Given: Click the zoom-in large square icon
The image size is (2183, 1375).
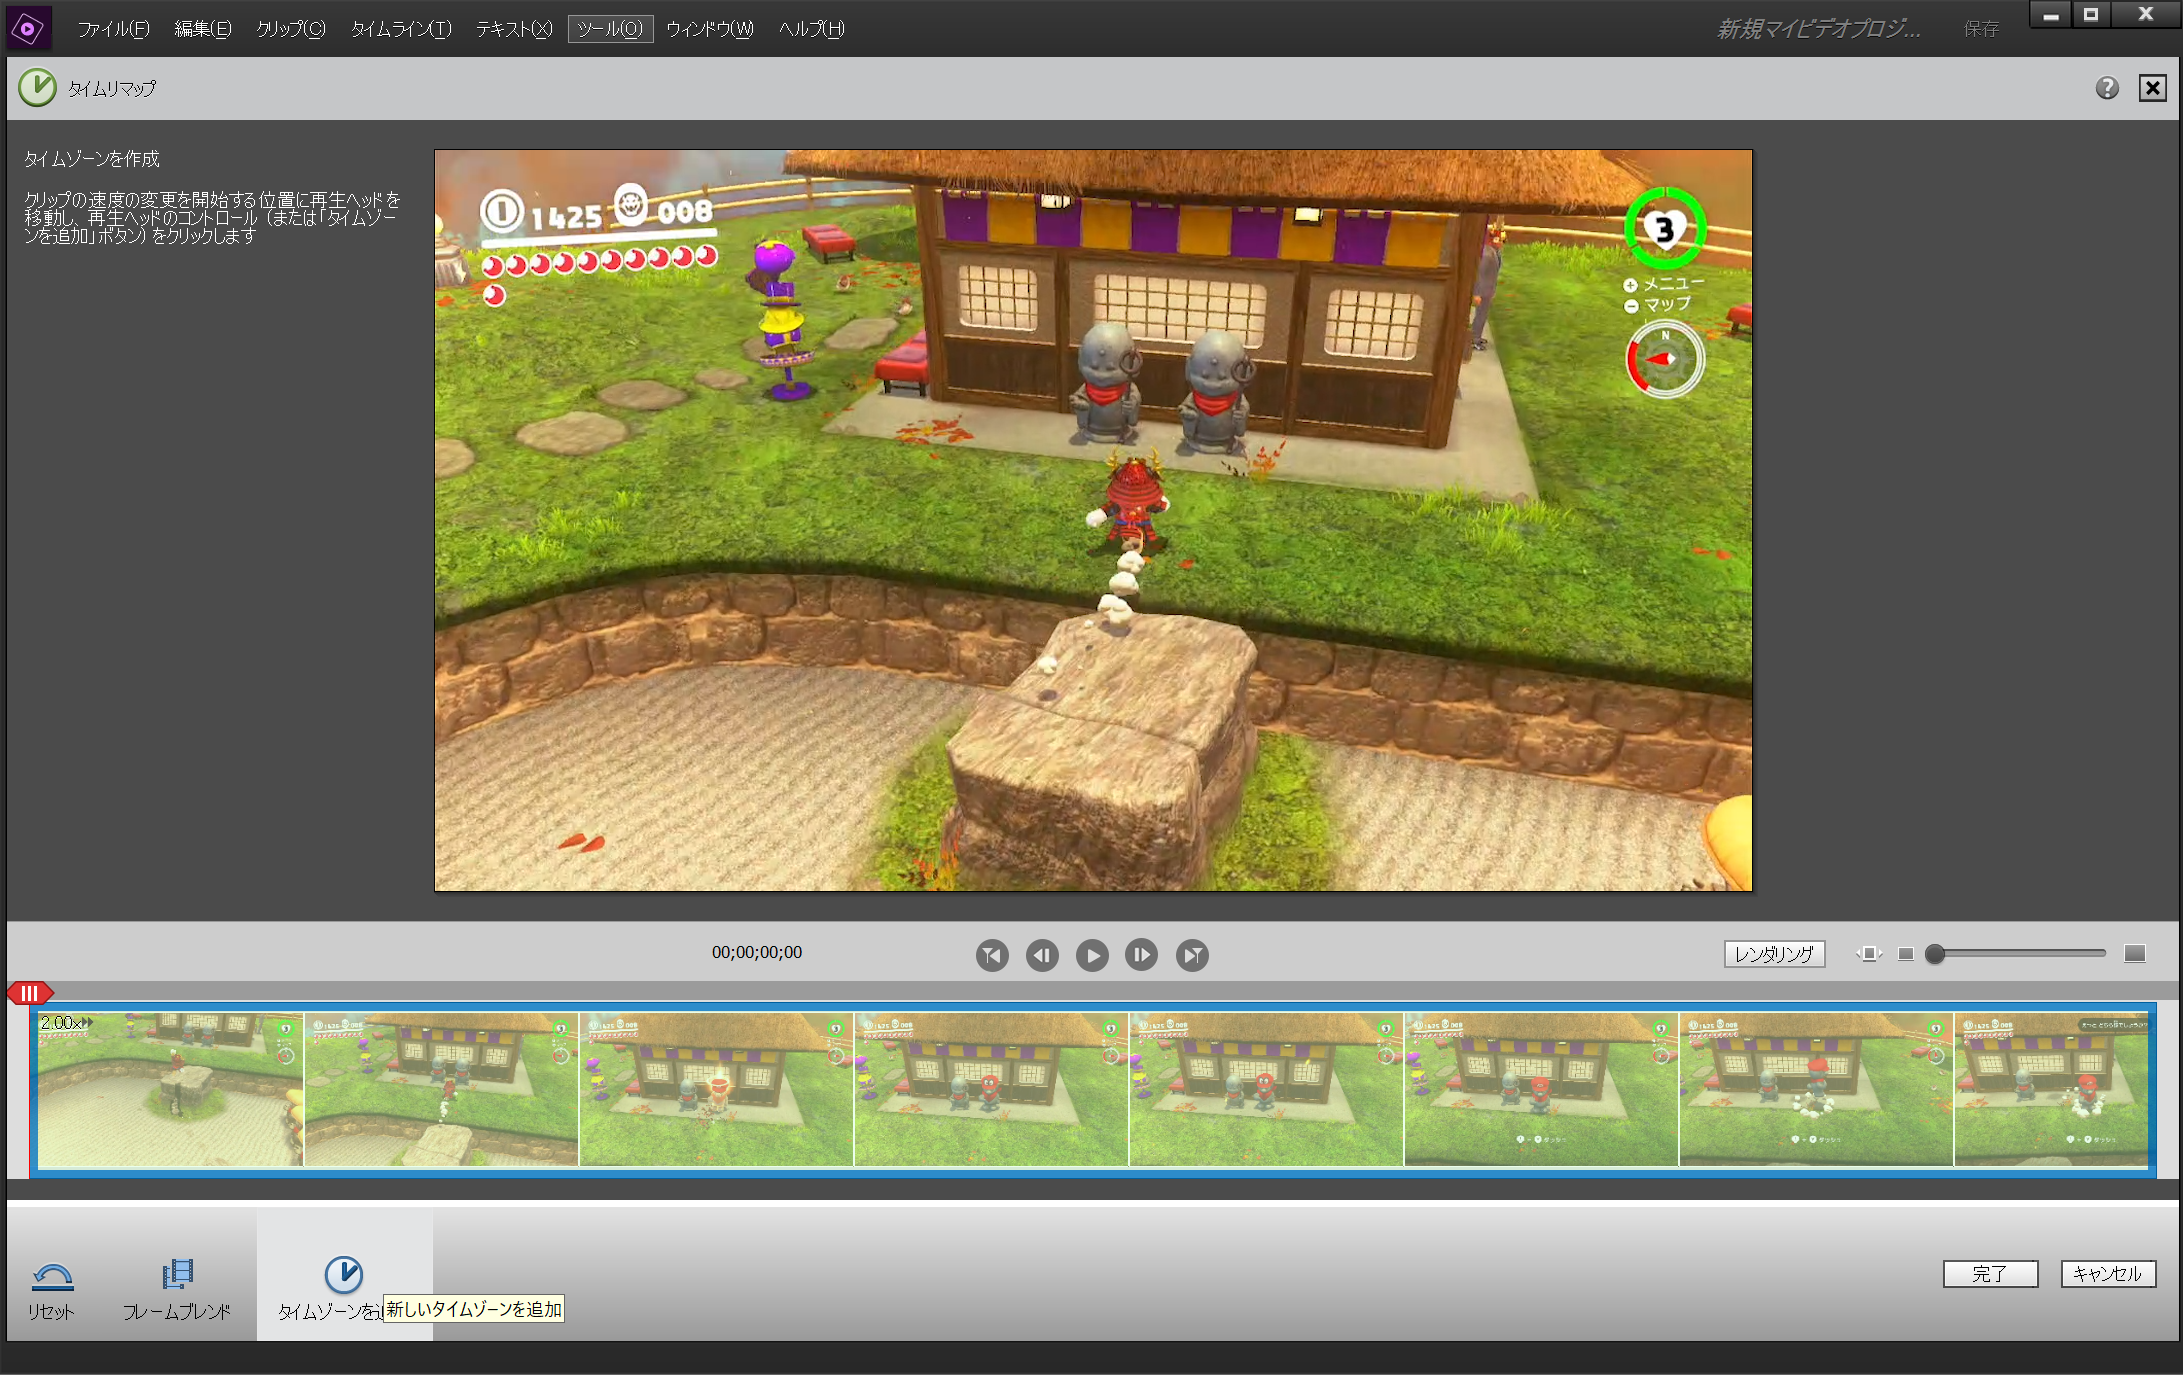Looking at the screenshot, I should pos(2135,954).
